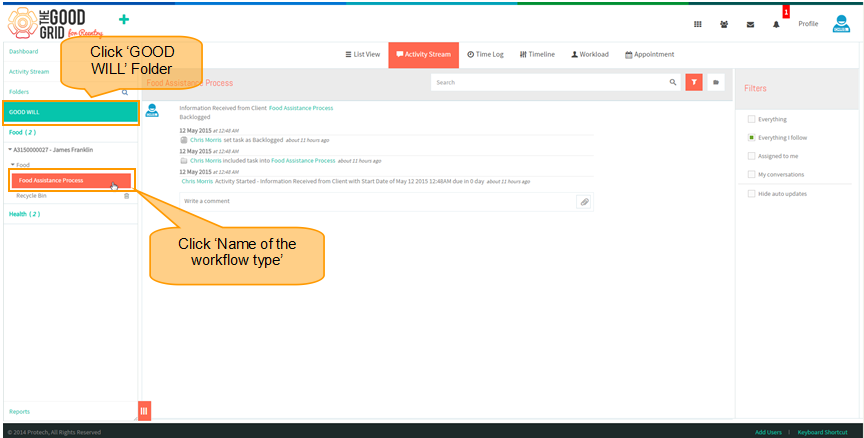This screenshot has height=438, width=864.
Task: Select Food Assistance Process workflow in sidebar
Action: point(71,180)
